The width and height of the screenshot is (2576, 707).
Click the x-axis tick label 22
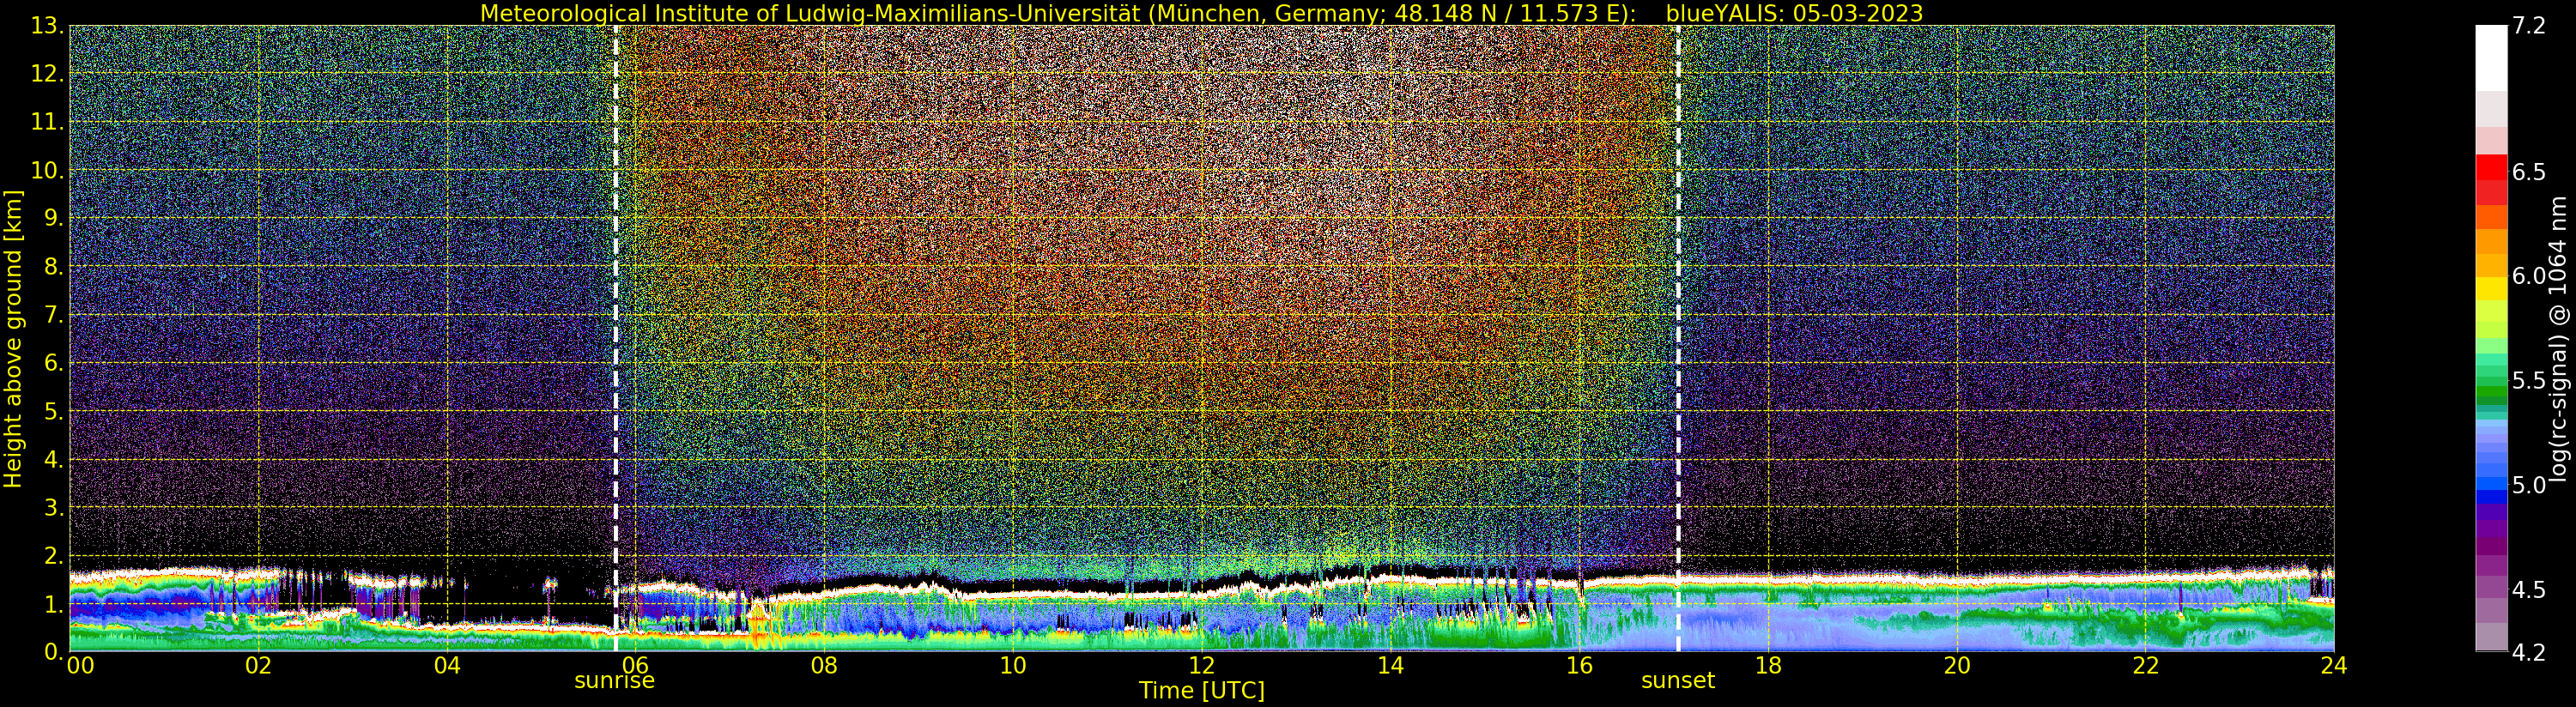(x=2145, y=666)
